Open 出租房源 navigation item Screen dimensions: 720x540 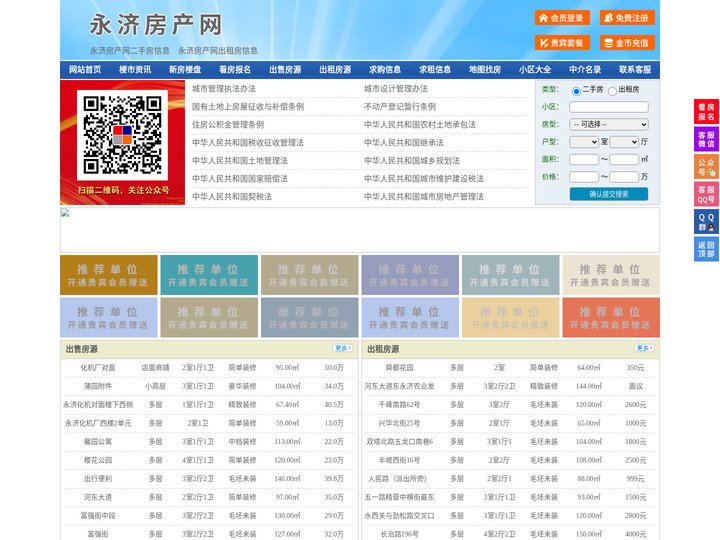point(335,70)
